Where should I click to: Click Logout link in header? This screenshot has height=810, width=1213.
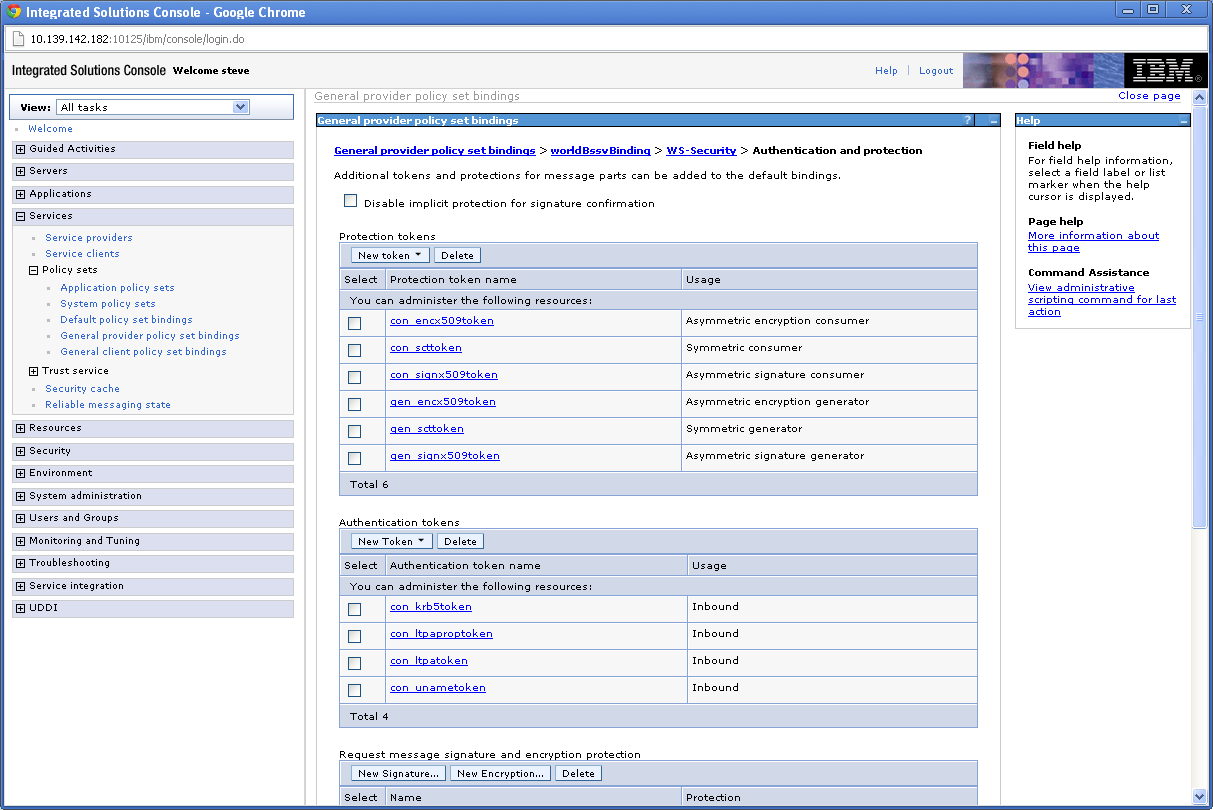pos(936,71)
